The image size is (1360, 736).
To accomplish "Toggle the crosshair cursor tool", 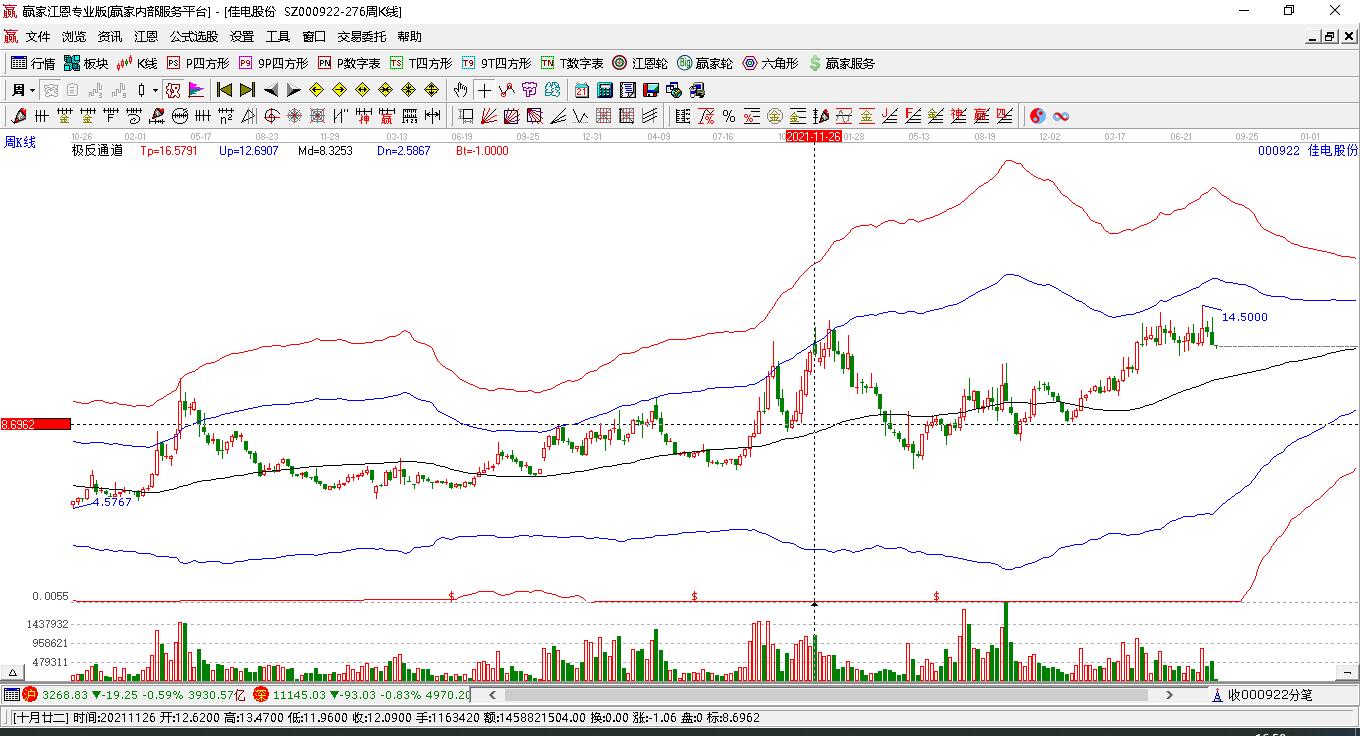I will point(484,90).
